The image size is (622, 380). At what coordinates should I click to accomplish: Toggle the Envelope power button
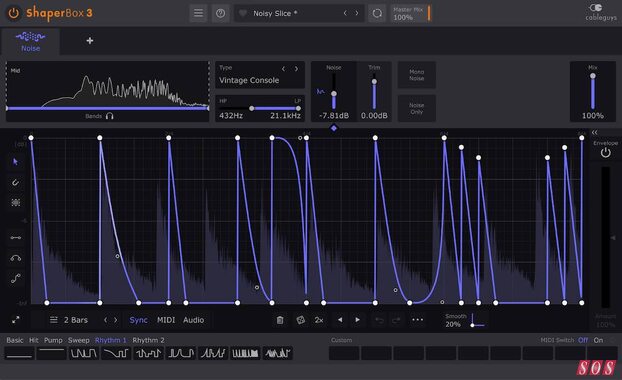coord(605,152)
